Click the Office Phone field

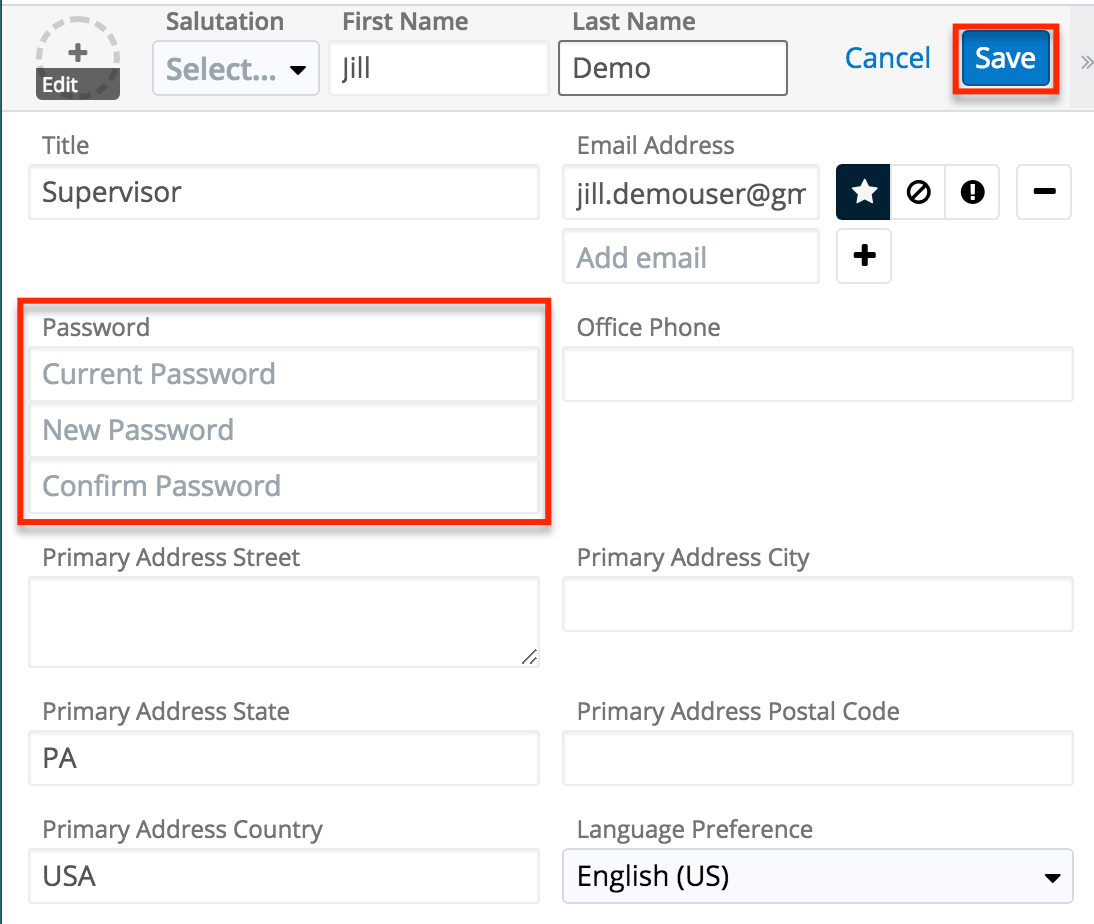817,375
